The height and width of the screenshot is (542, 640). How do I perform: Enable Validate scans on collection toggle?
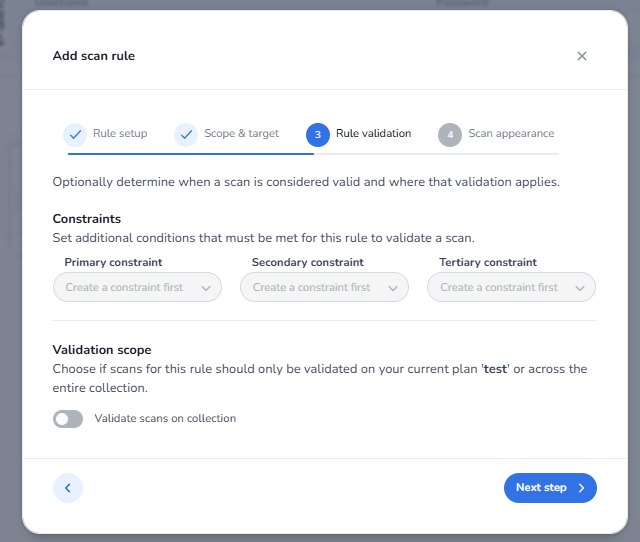click(68, 419)
